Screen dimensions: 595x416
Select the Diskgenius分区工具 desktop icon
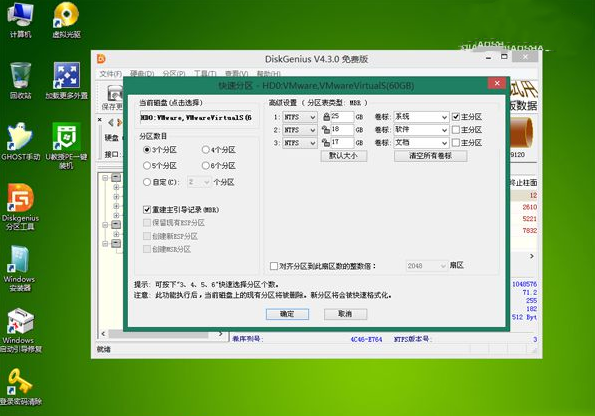coord(20,207)
